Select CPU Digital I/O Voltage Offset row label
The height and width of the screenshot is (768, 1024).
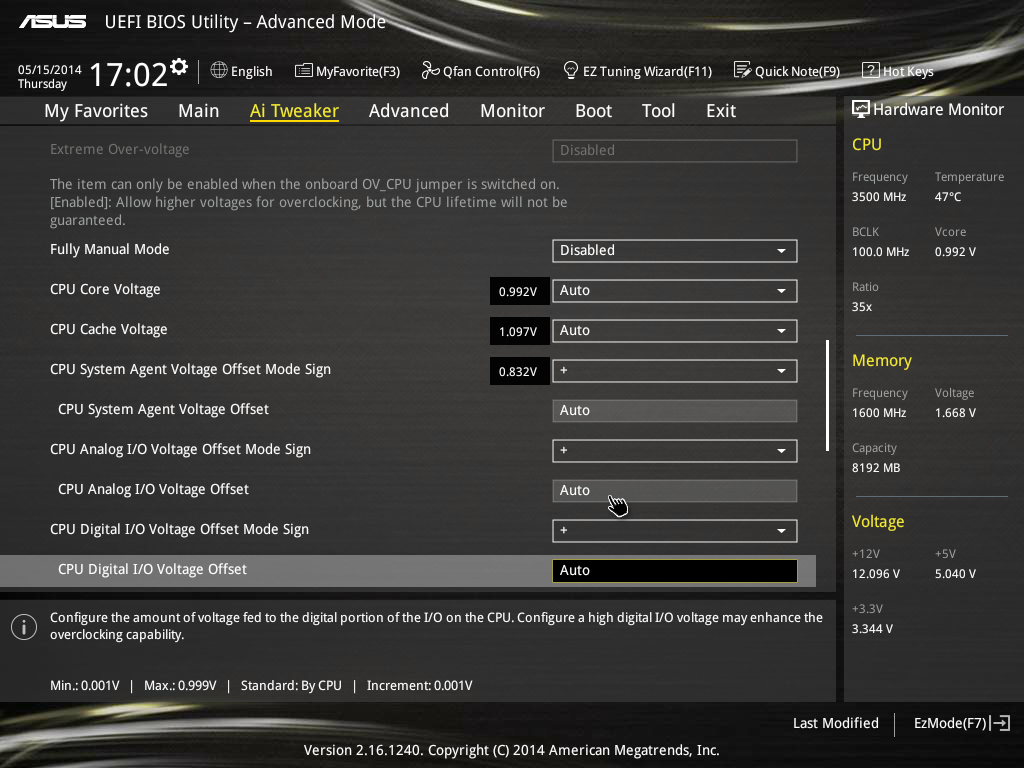pos(152,569)
